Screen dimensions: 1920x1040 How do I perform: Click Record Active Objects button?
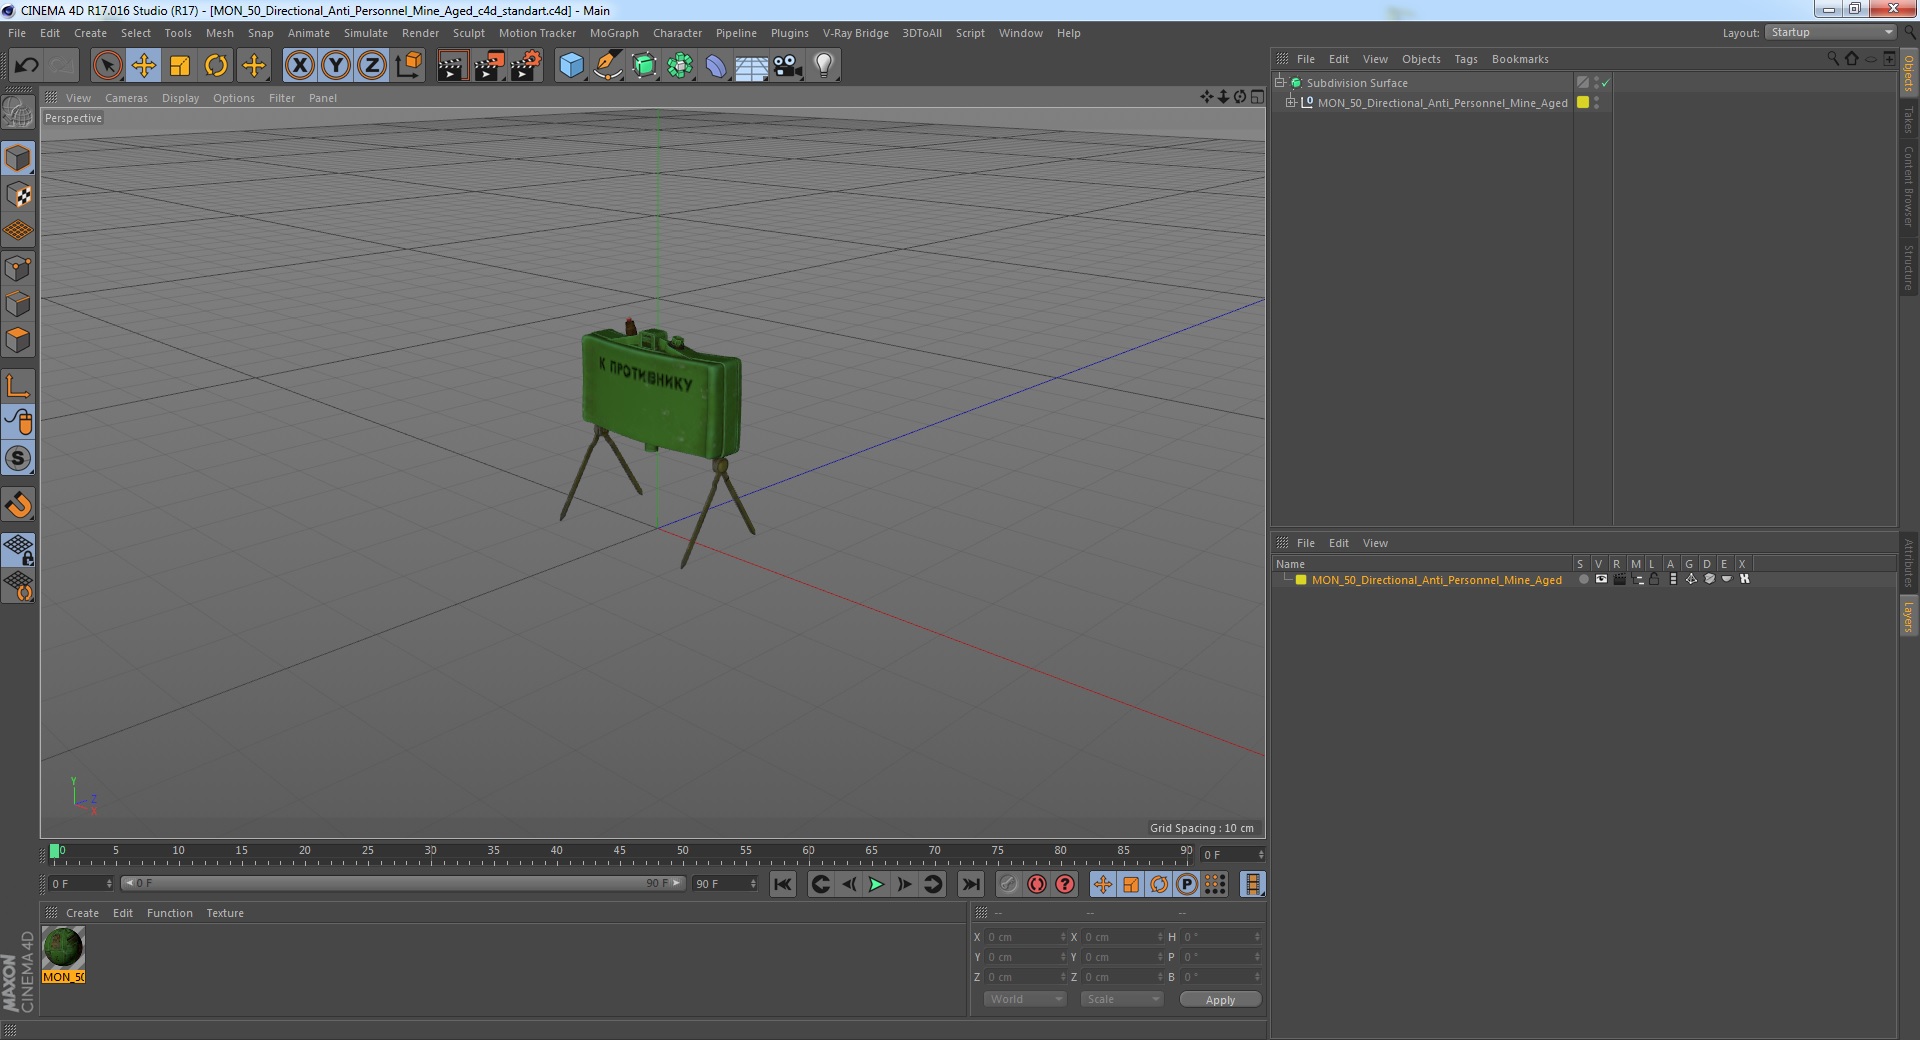click(1009, 884)
